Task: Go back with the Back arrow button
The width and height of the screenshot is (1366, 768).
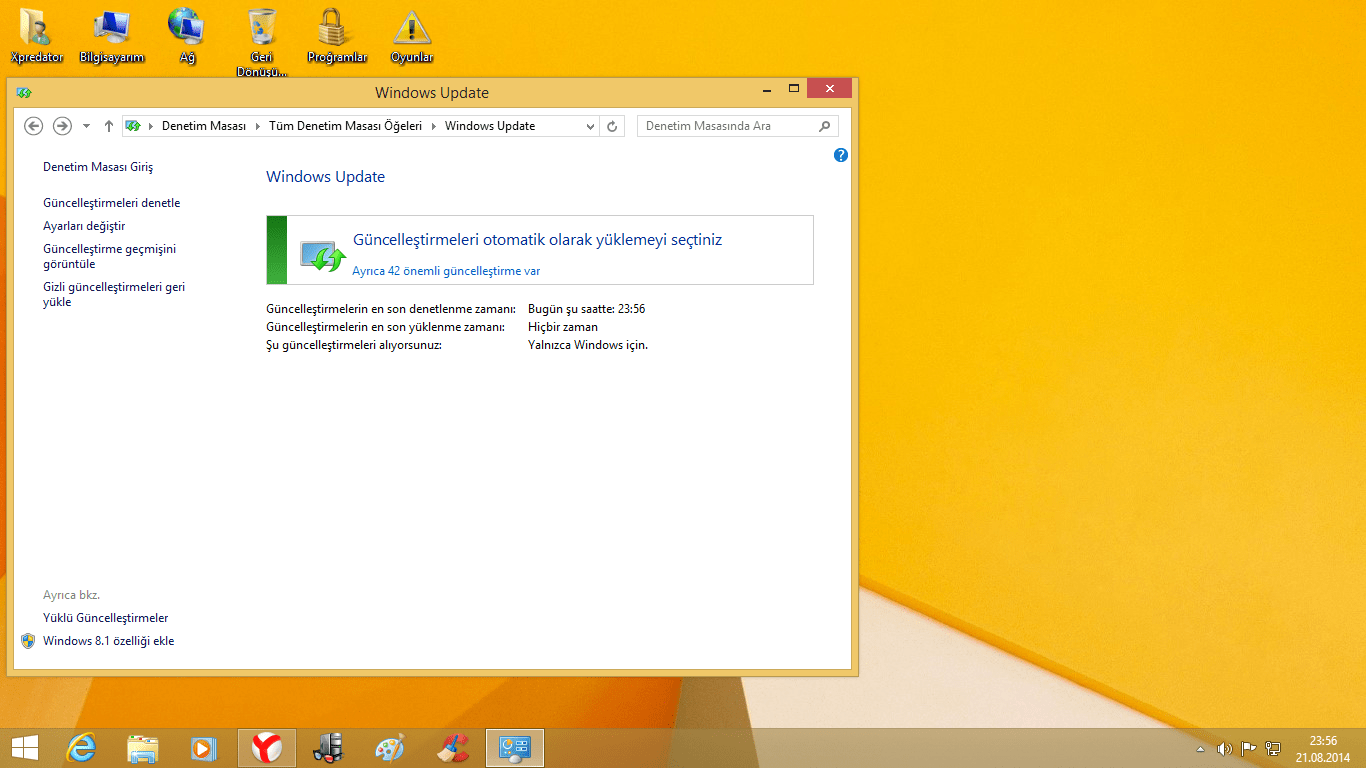Action: [34, 126]
